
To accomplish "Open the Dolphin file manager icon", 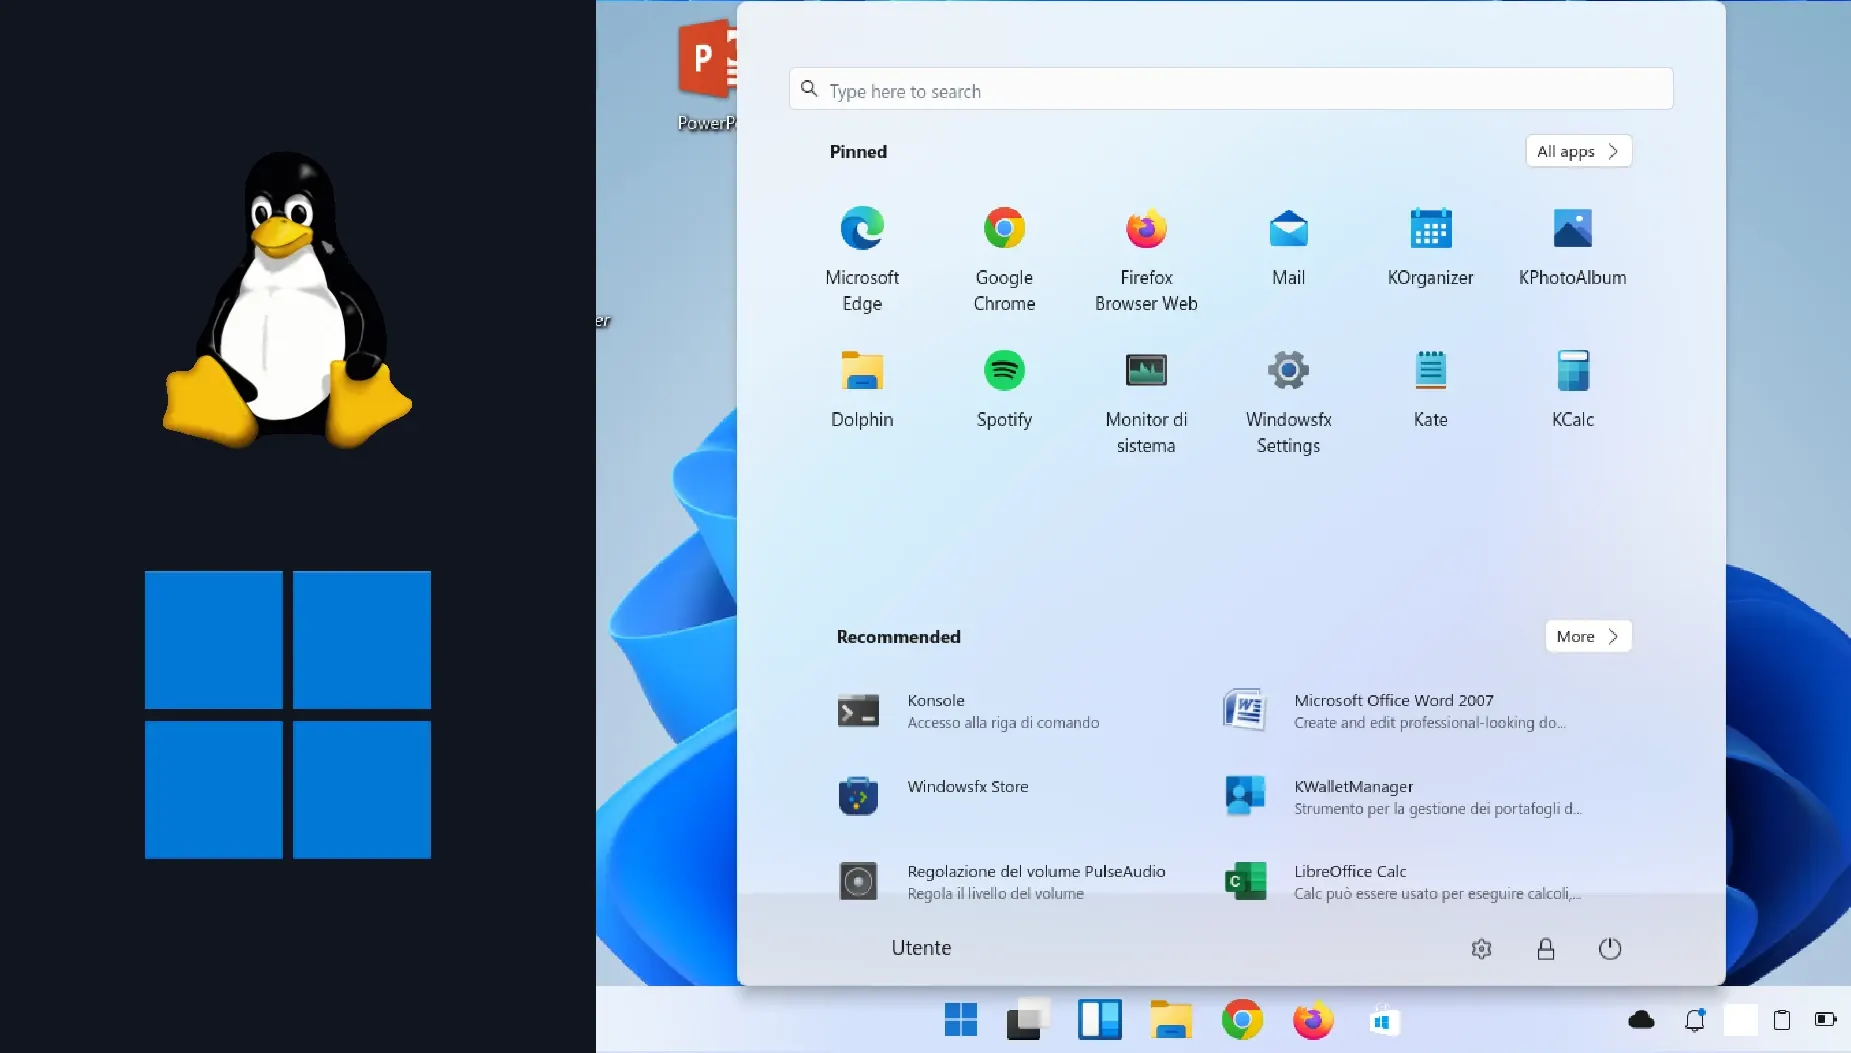I will click(x=861, y=372).
